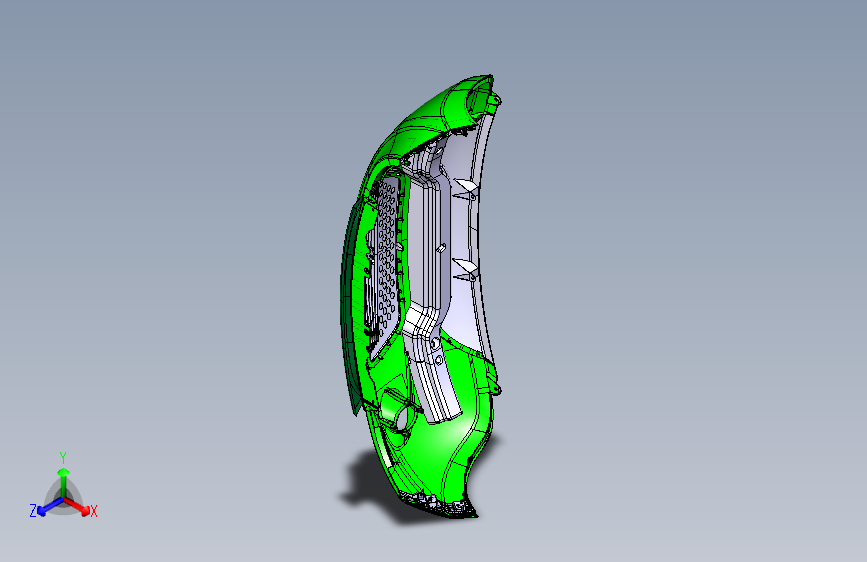
Task: Click the green Y axis arrow of the triad
Action: point(64,483)
